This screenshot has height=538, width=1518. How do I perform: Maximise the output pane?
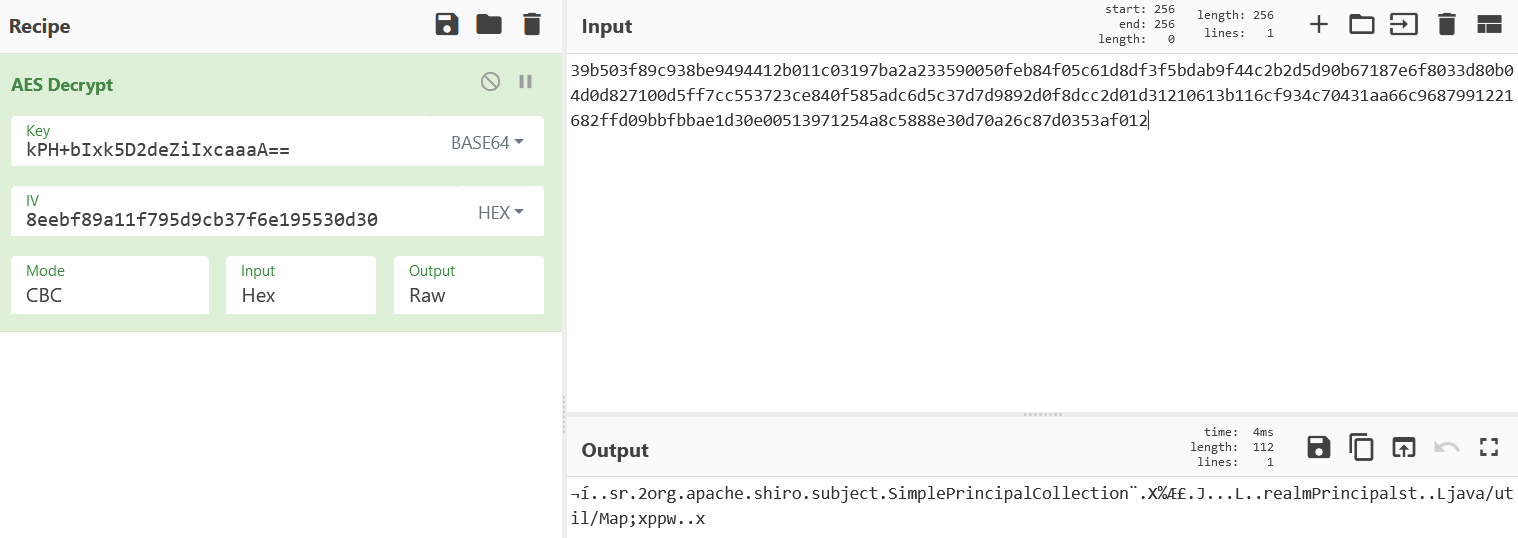pyautogui.click(x=1489, y=447)
